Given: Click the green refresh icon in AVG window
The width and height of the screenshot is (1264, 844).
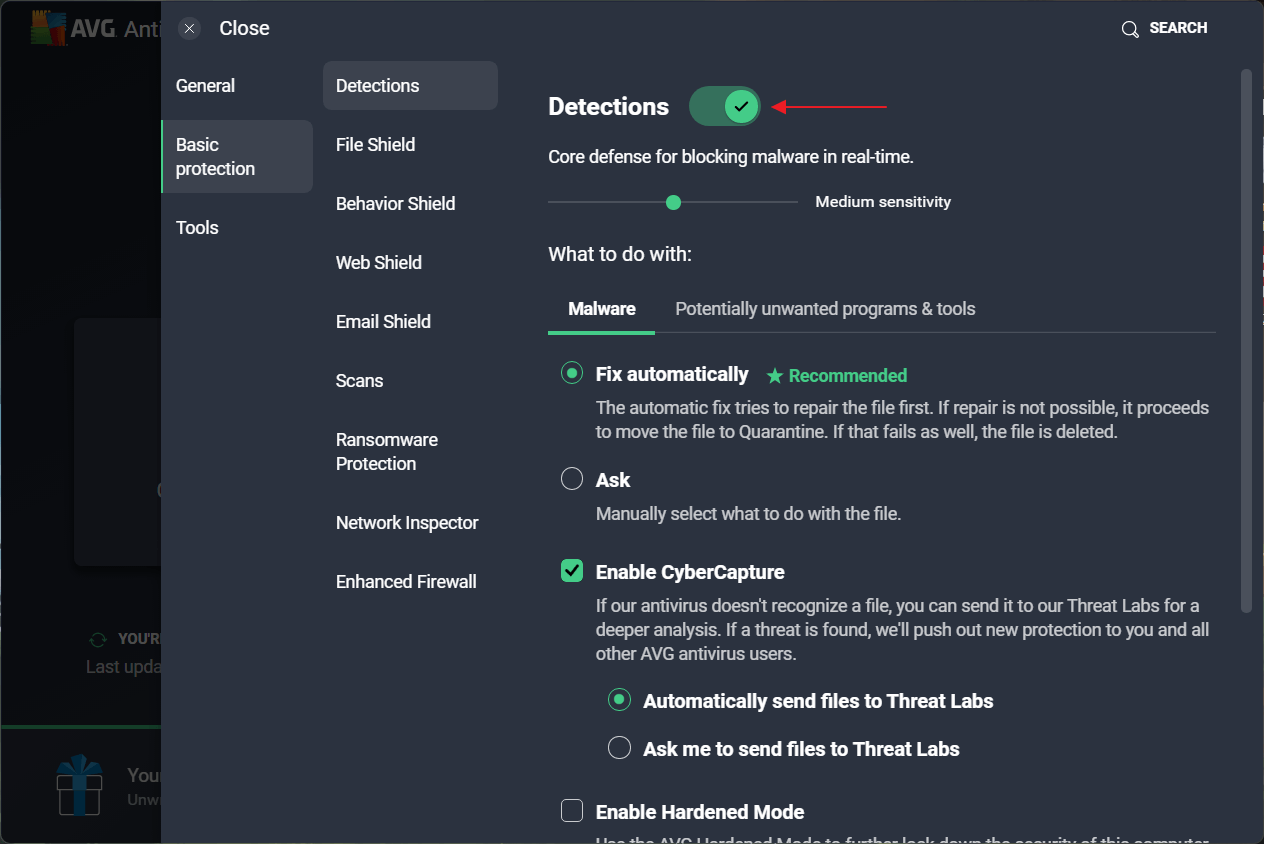Looking at the screenshot, I should pos(98,639).
